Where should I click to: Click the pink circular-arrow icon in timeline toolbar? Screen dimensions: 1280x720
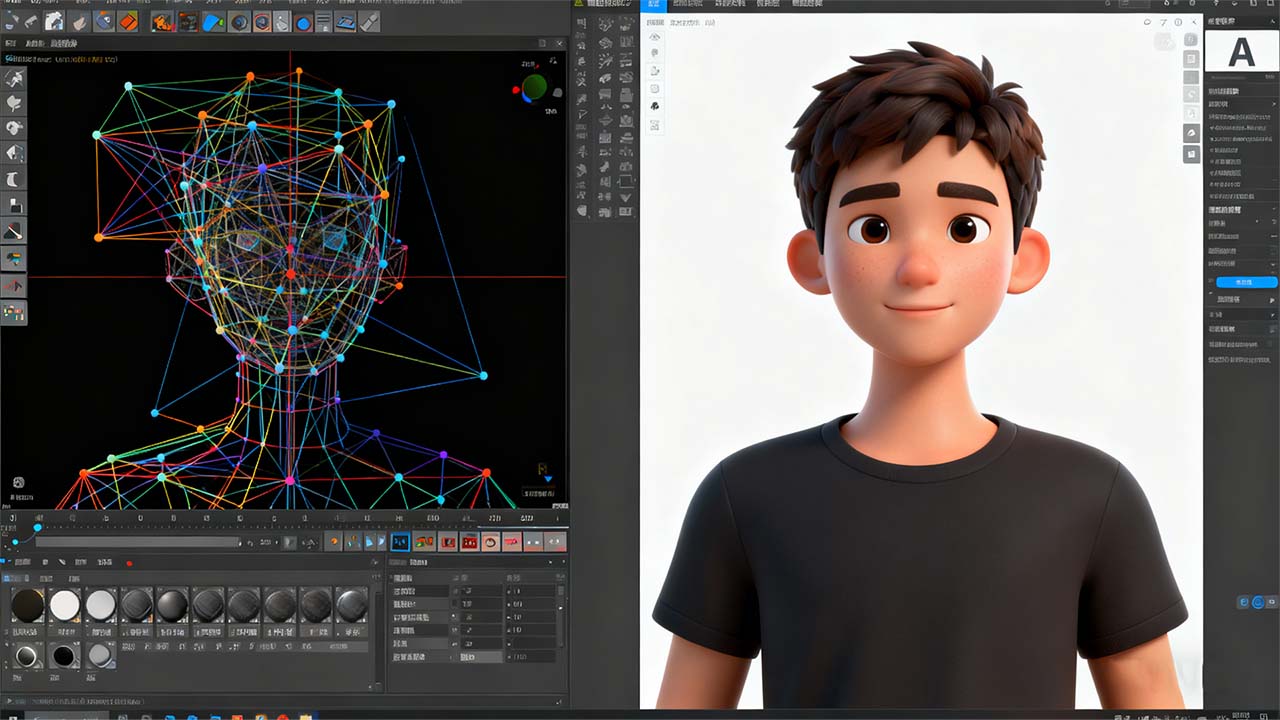coord(490,542)
